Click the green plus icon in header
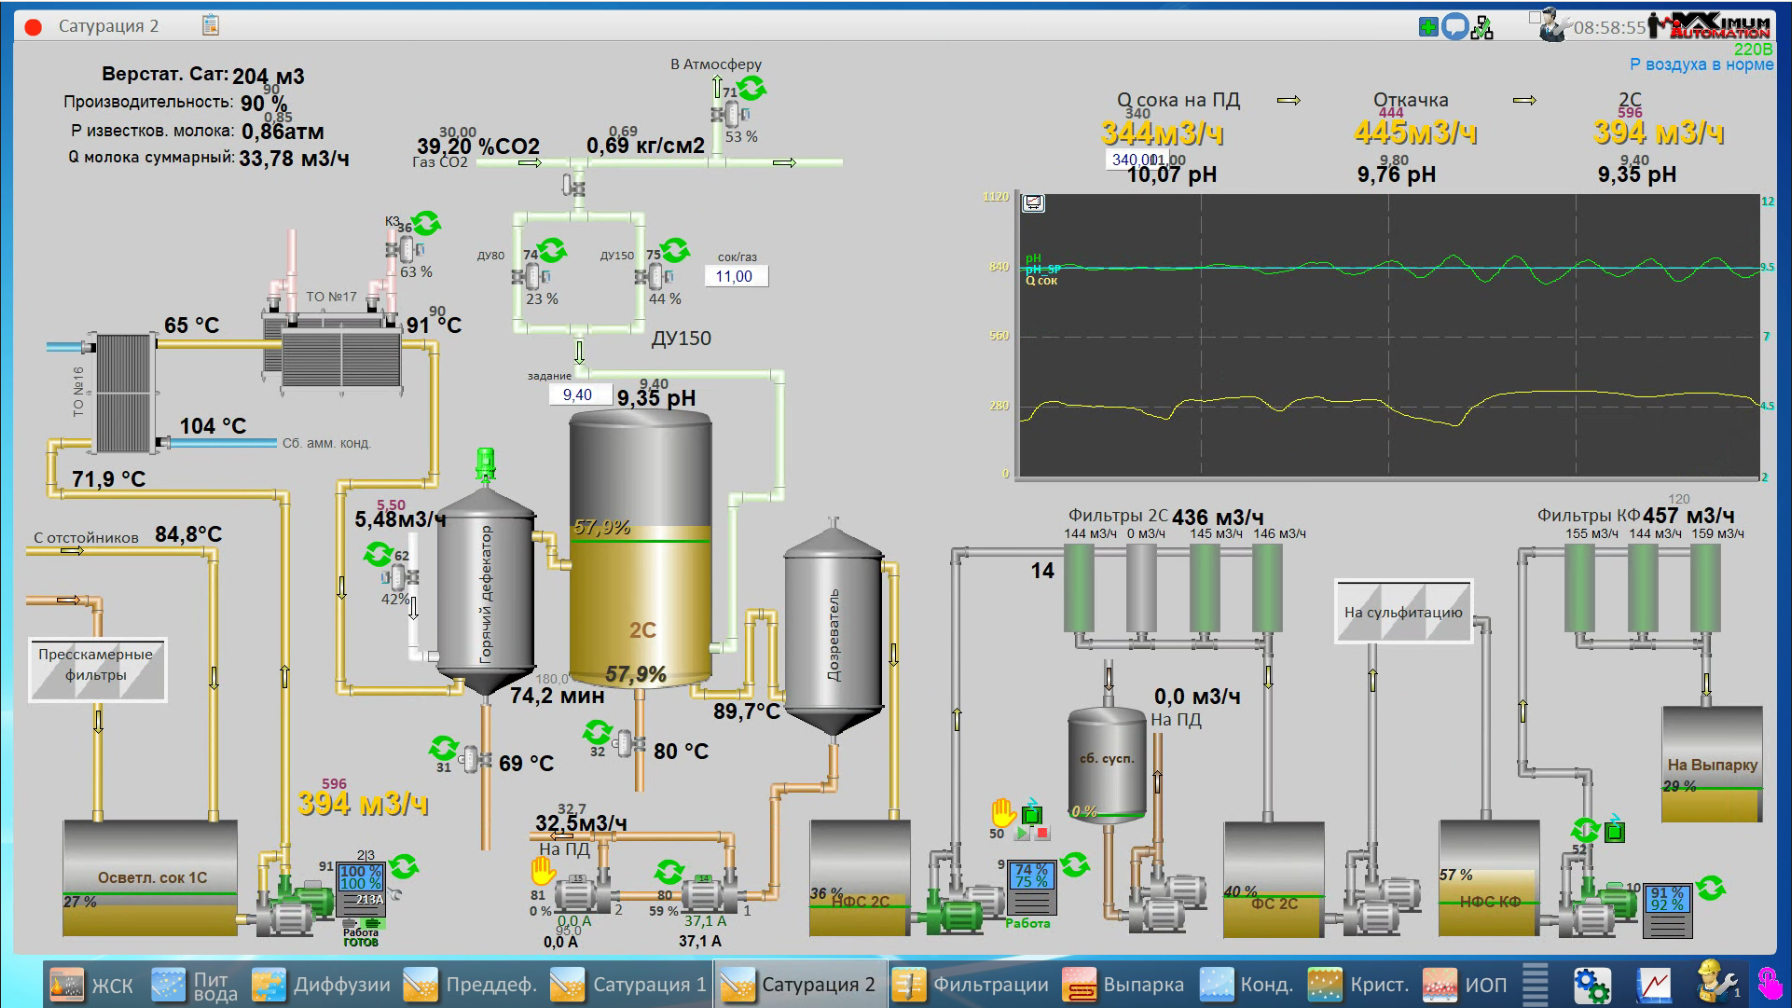Screen dimensions: 1792x1008 coord(1428,27)
